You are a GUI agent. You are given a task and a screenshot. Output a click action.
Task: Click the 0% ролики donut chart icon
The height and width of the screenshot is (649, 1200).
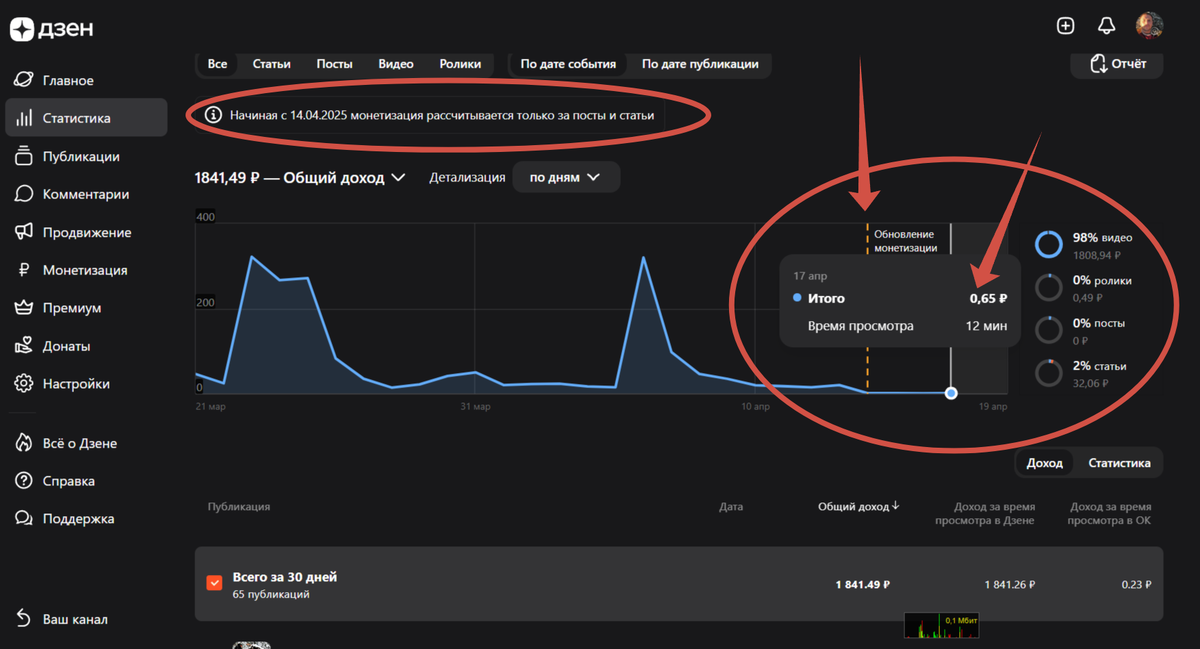pyautogui.click(x=1048, y=287)
